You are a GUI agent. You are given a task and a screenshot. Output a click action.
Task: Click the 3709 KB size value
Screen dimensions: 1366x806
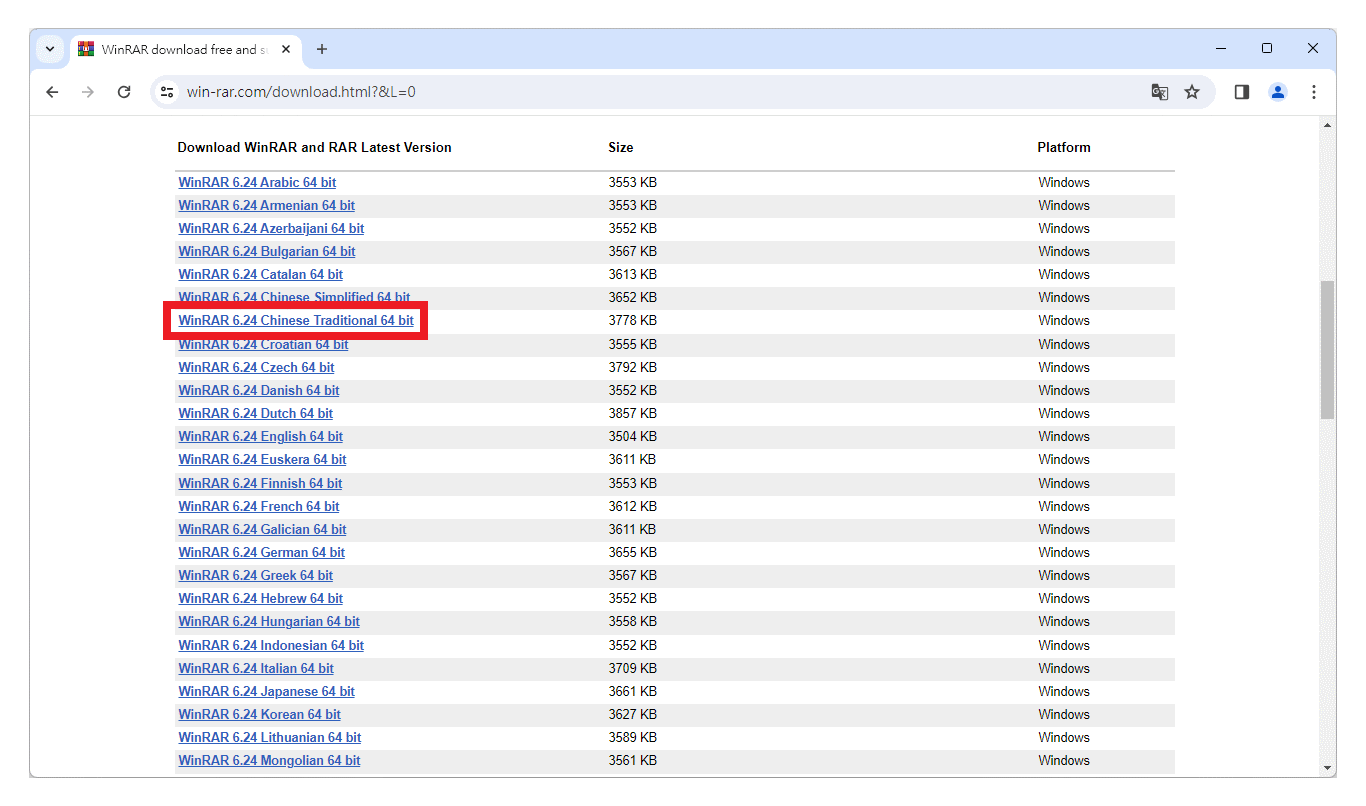tap(632, 668)
